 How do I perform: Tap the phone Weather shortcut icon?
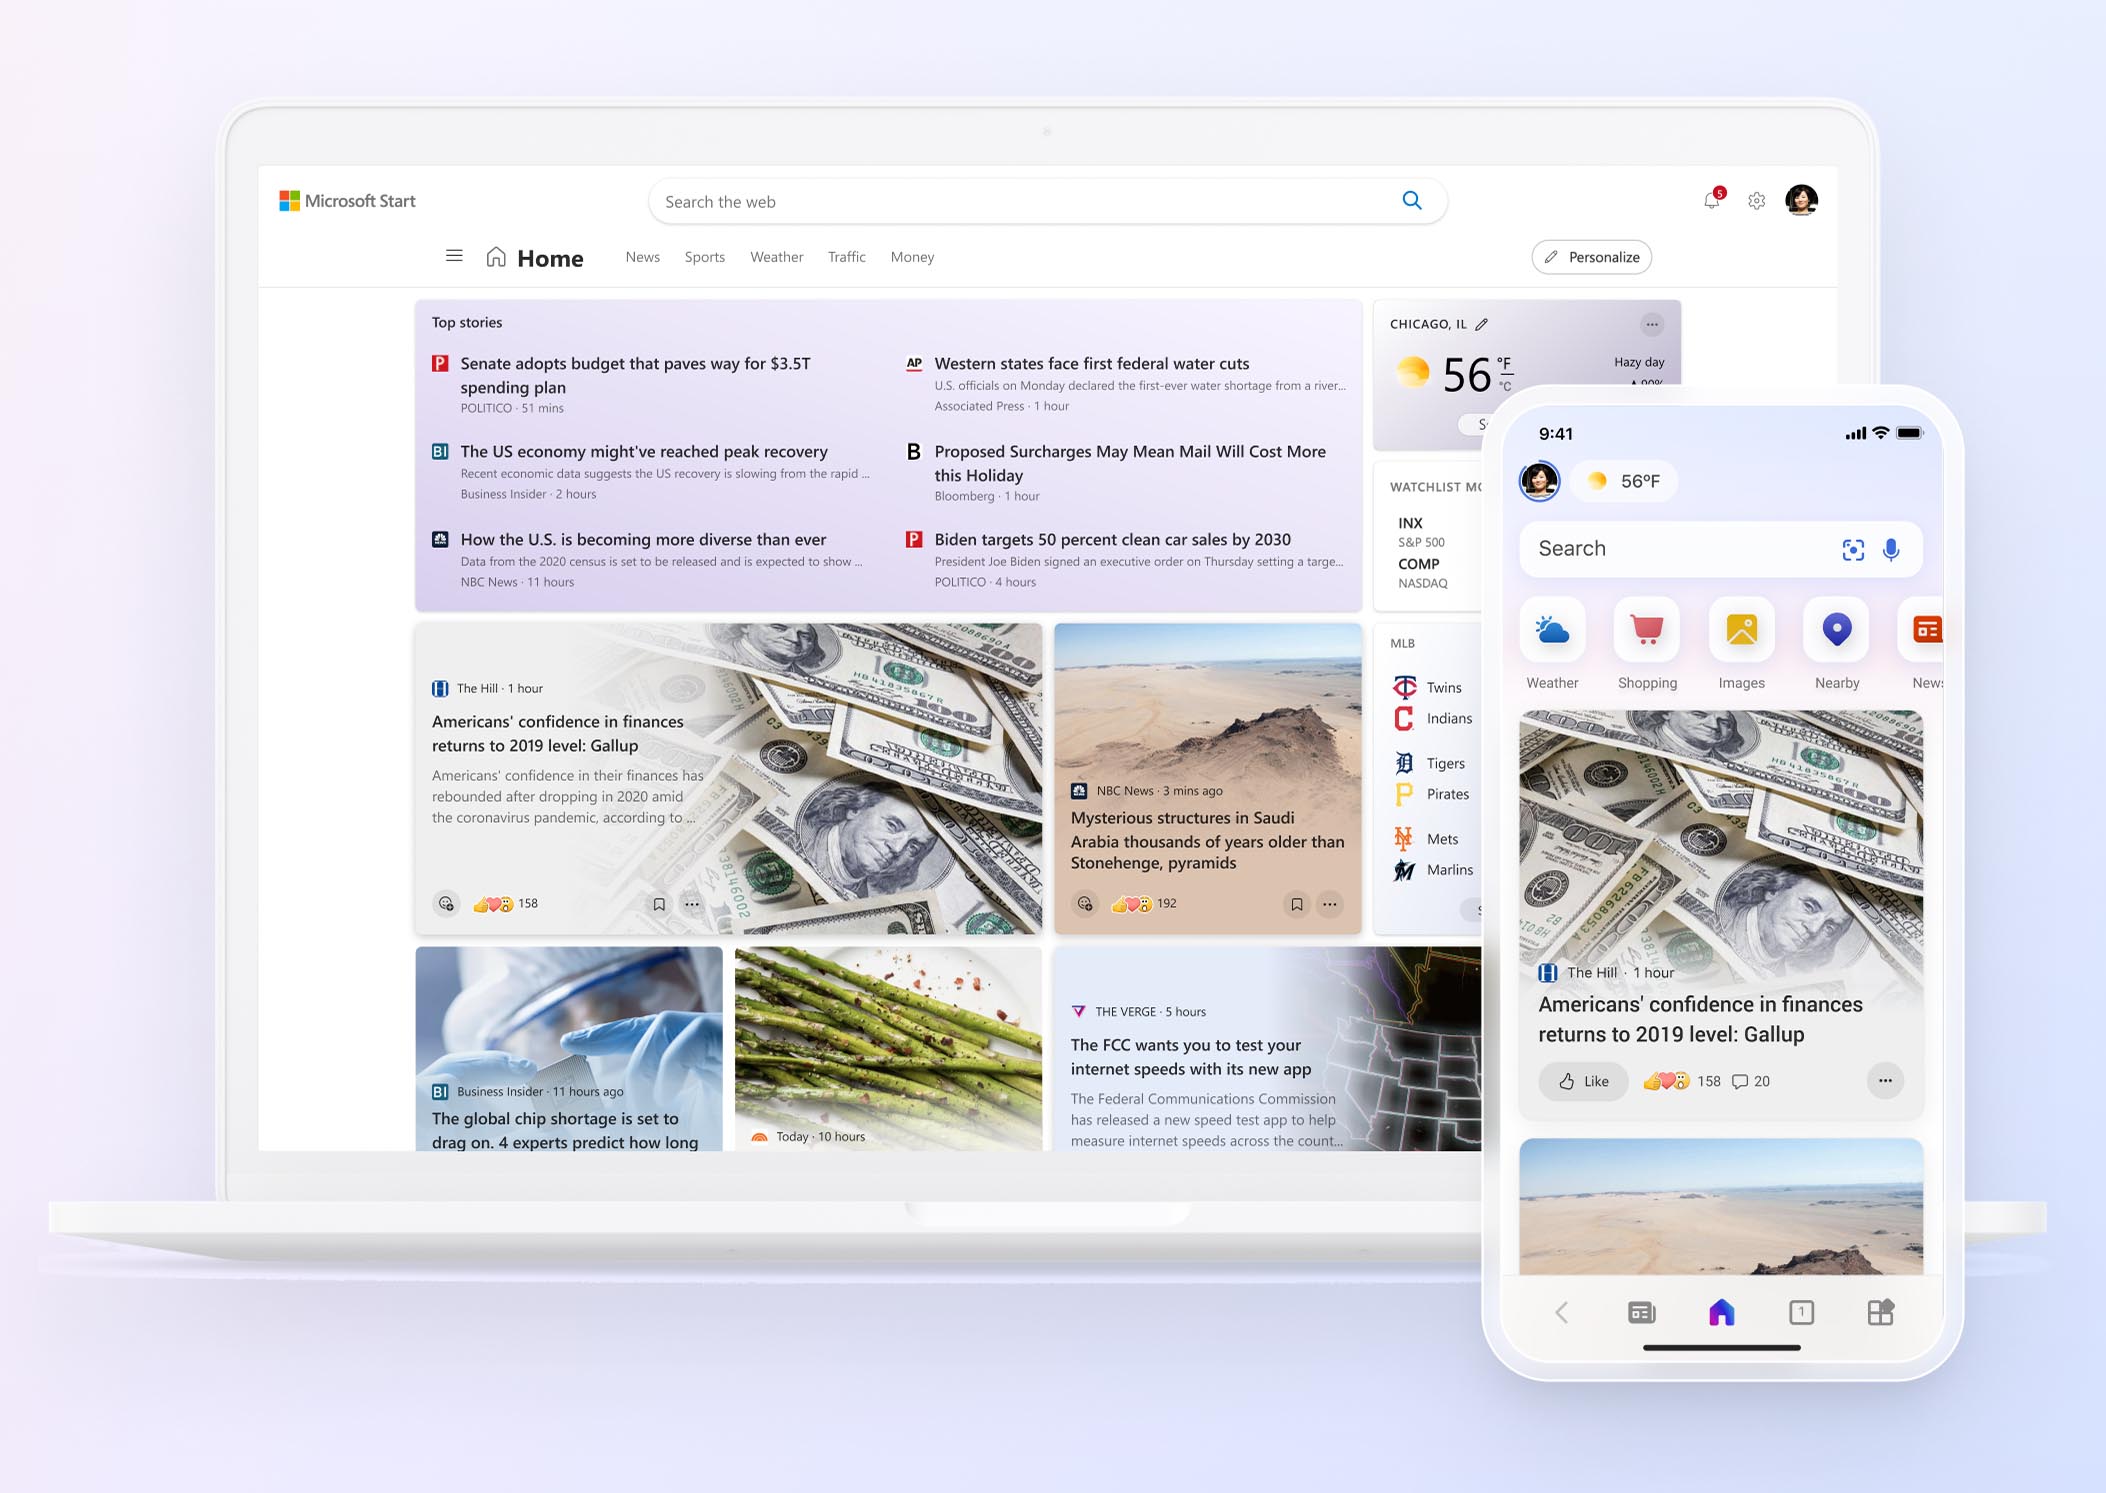coord(1552,630)
